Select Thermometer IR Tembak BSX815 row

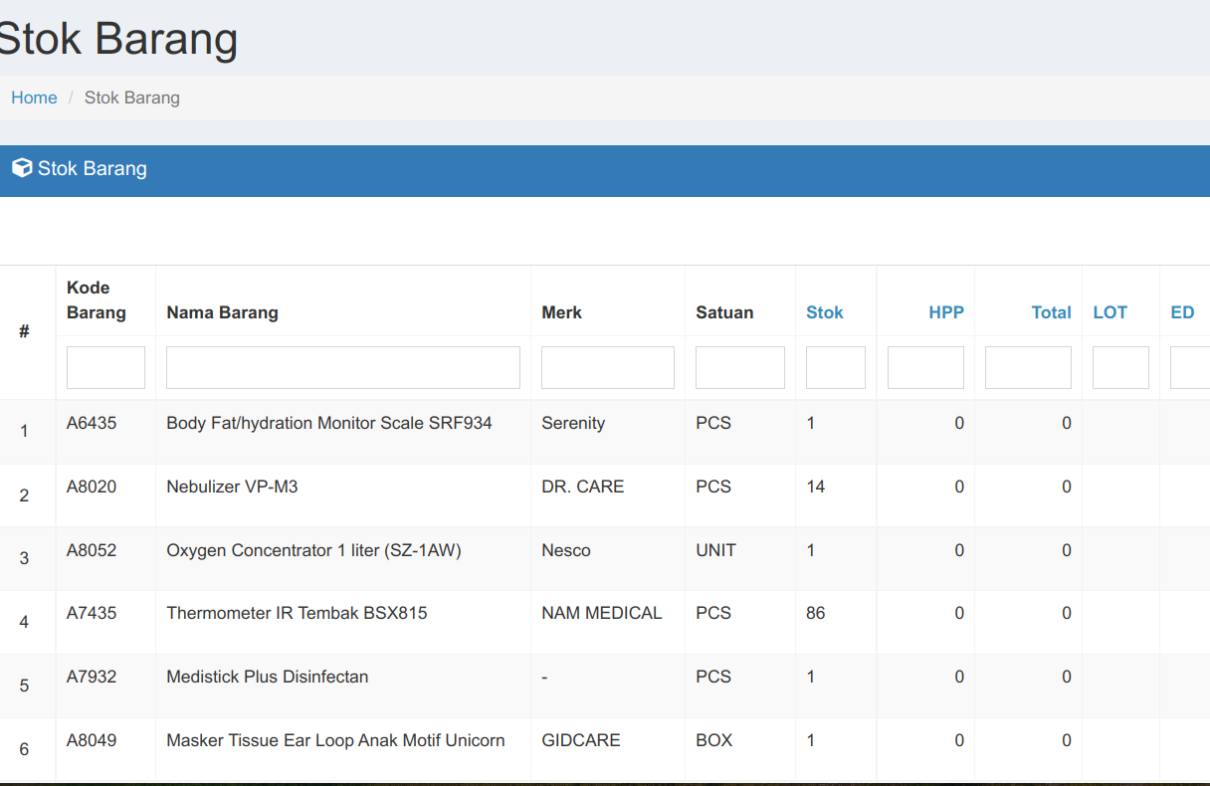(296, 613)
